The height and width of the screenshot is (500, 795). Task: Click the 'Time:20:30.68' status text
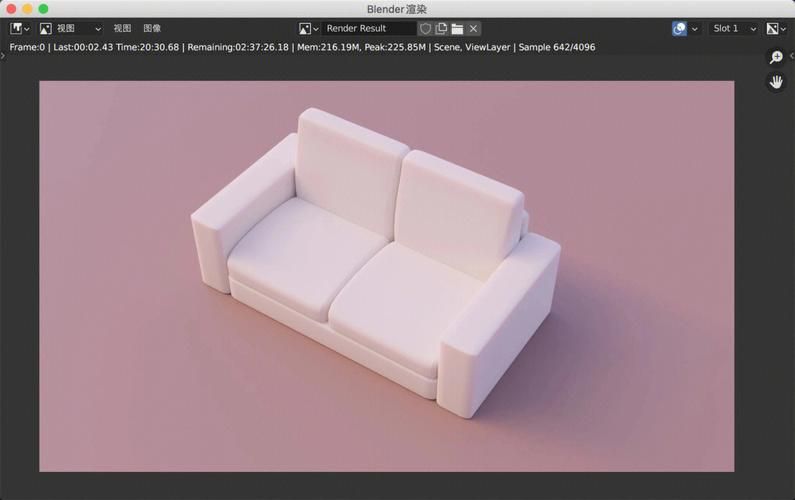(x=148, y=47)
